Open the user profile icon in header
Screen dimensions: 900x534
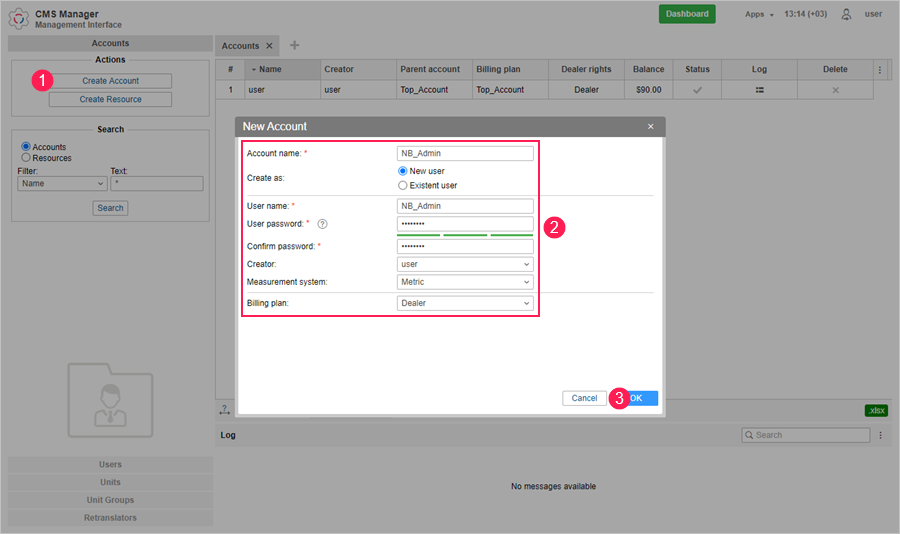click(847, 14)
